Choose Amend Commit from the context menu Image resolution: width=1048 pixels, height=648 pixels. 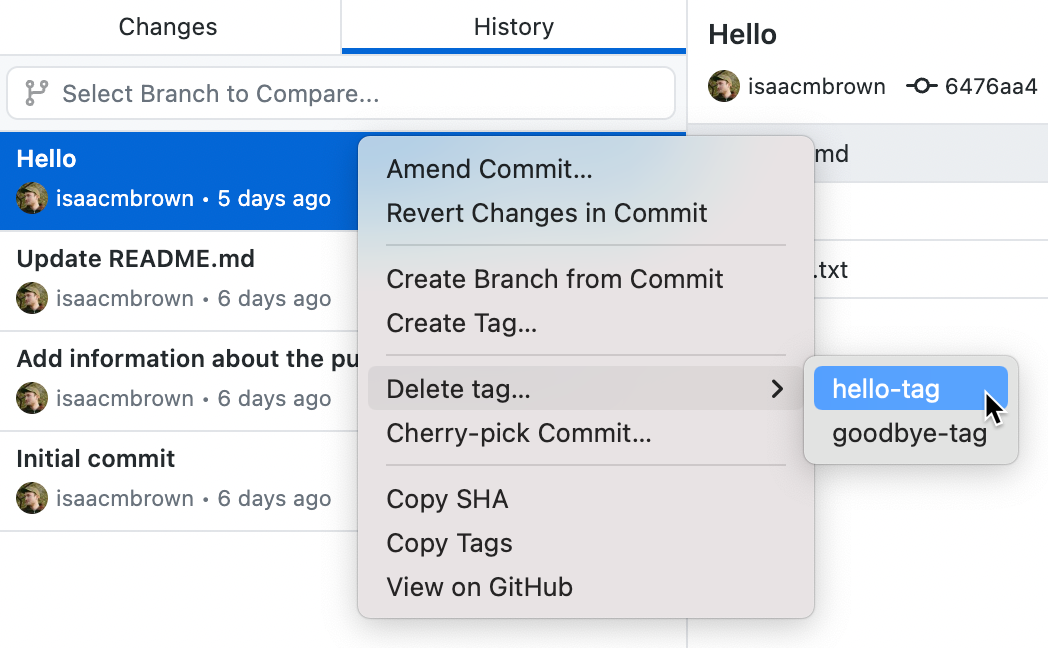(x=489, y=169)
